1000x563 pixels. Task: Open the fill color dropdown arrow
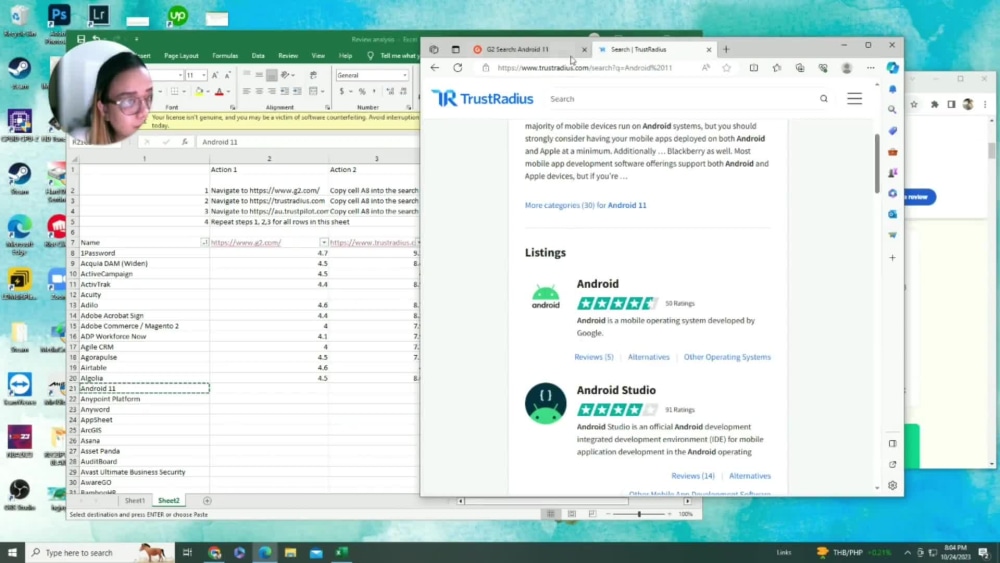(207, 92)
